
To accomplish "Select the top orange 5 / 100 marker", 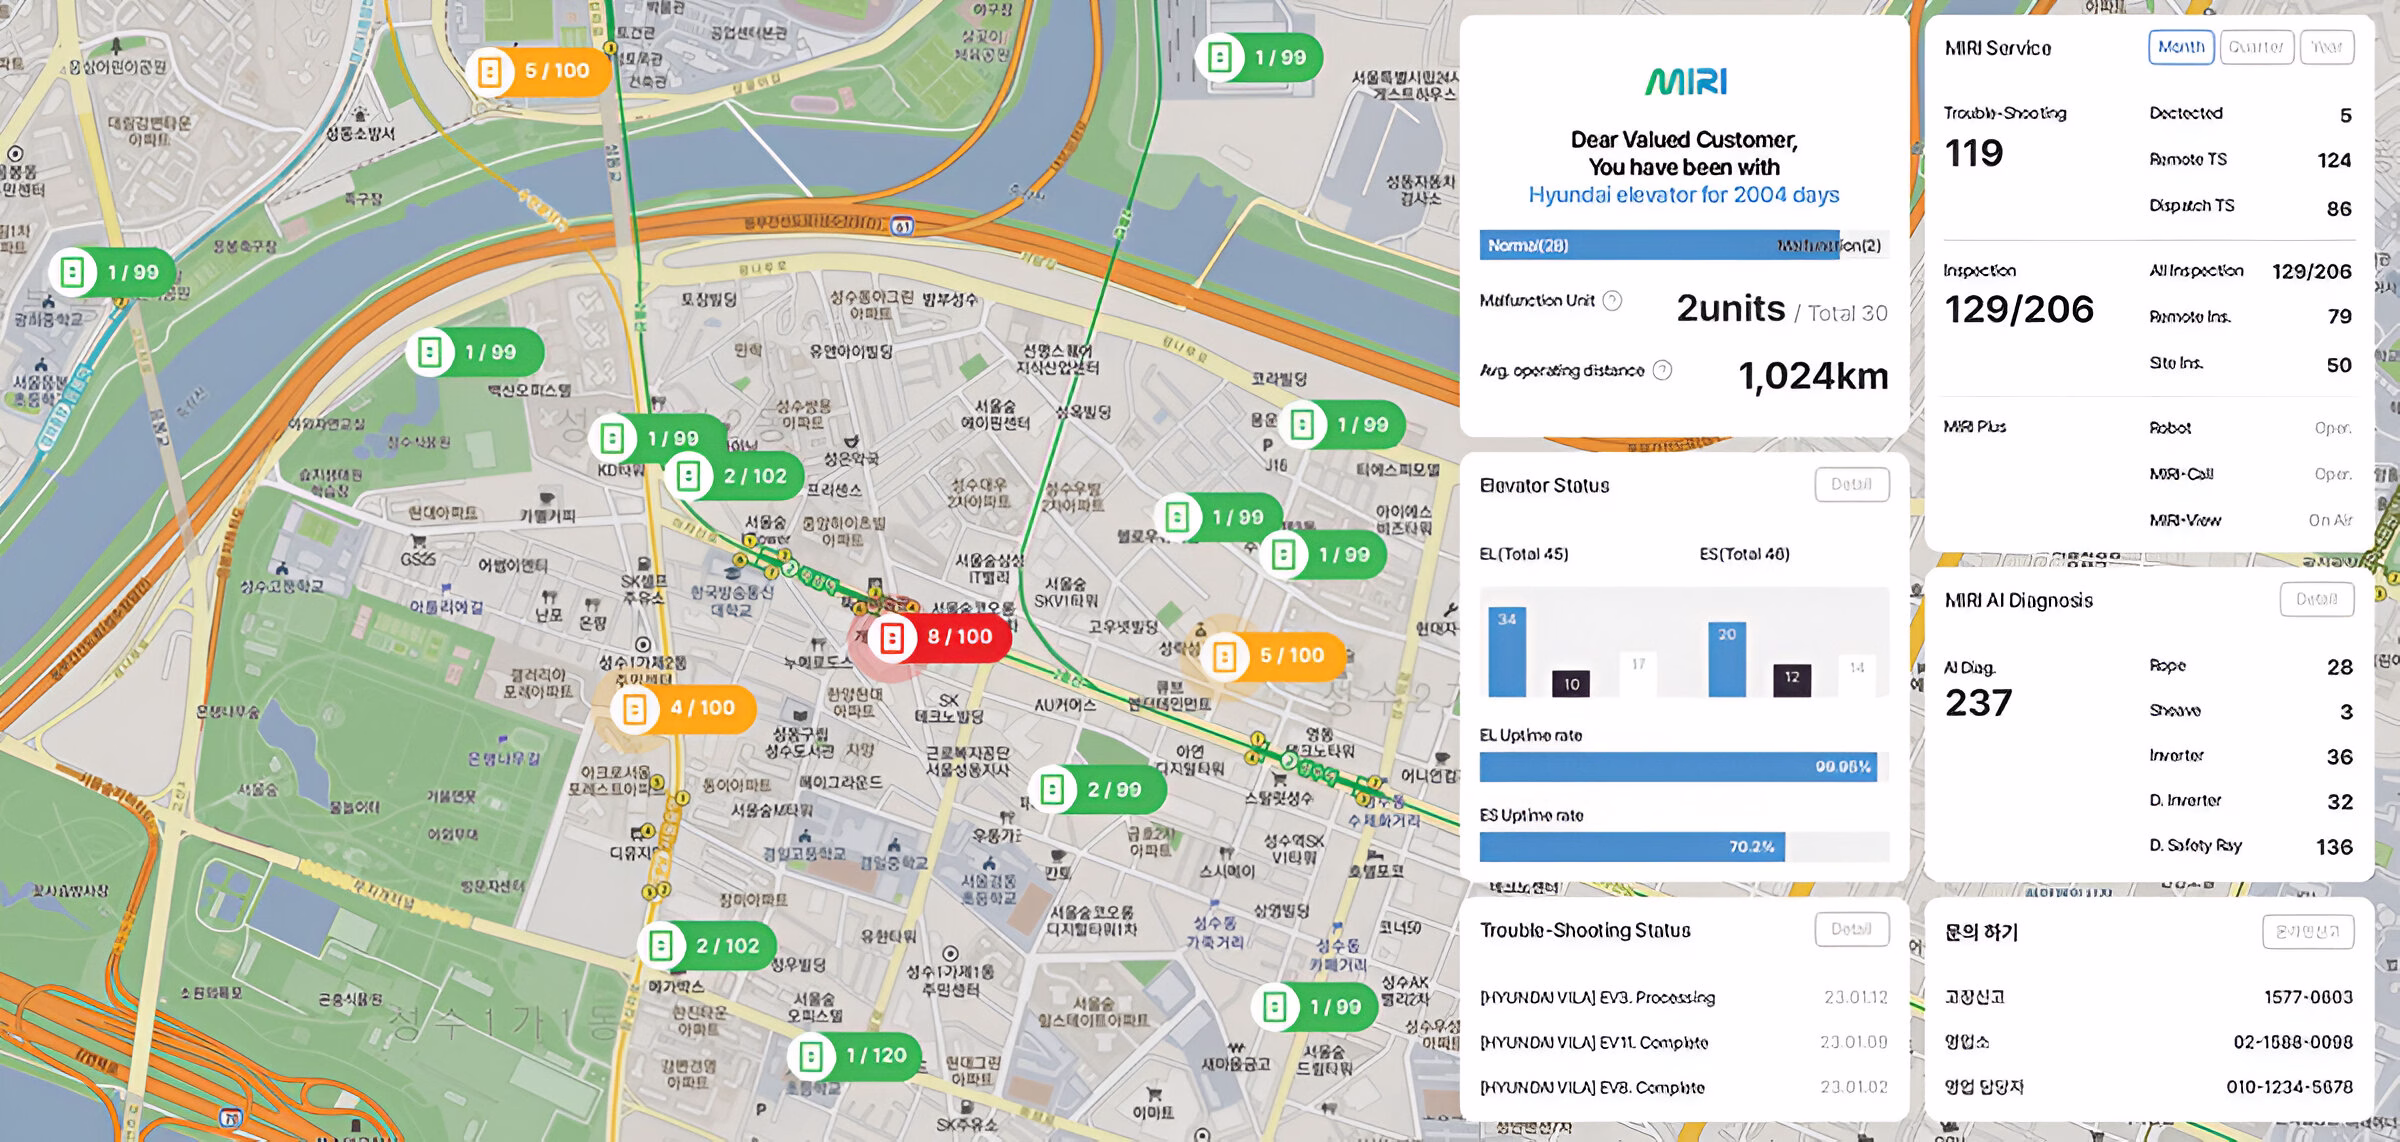I will point(538,71).
